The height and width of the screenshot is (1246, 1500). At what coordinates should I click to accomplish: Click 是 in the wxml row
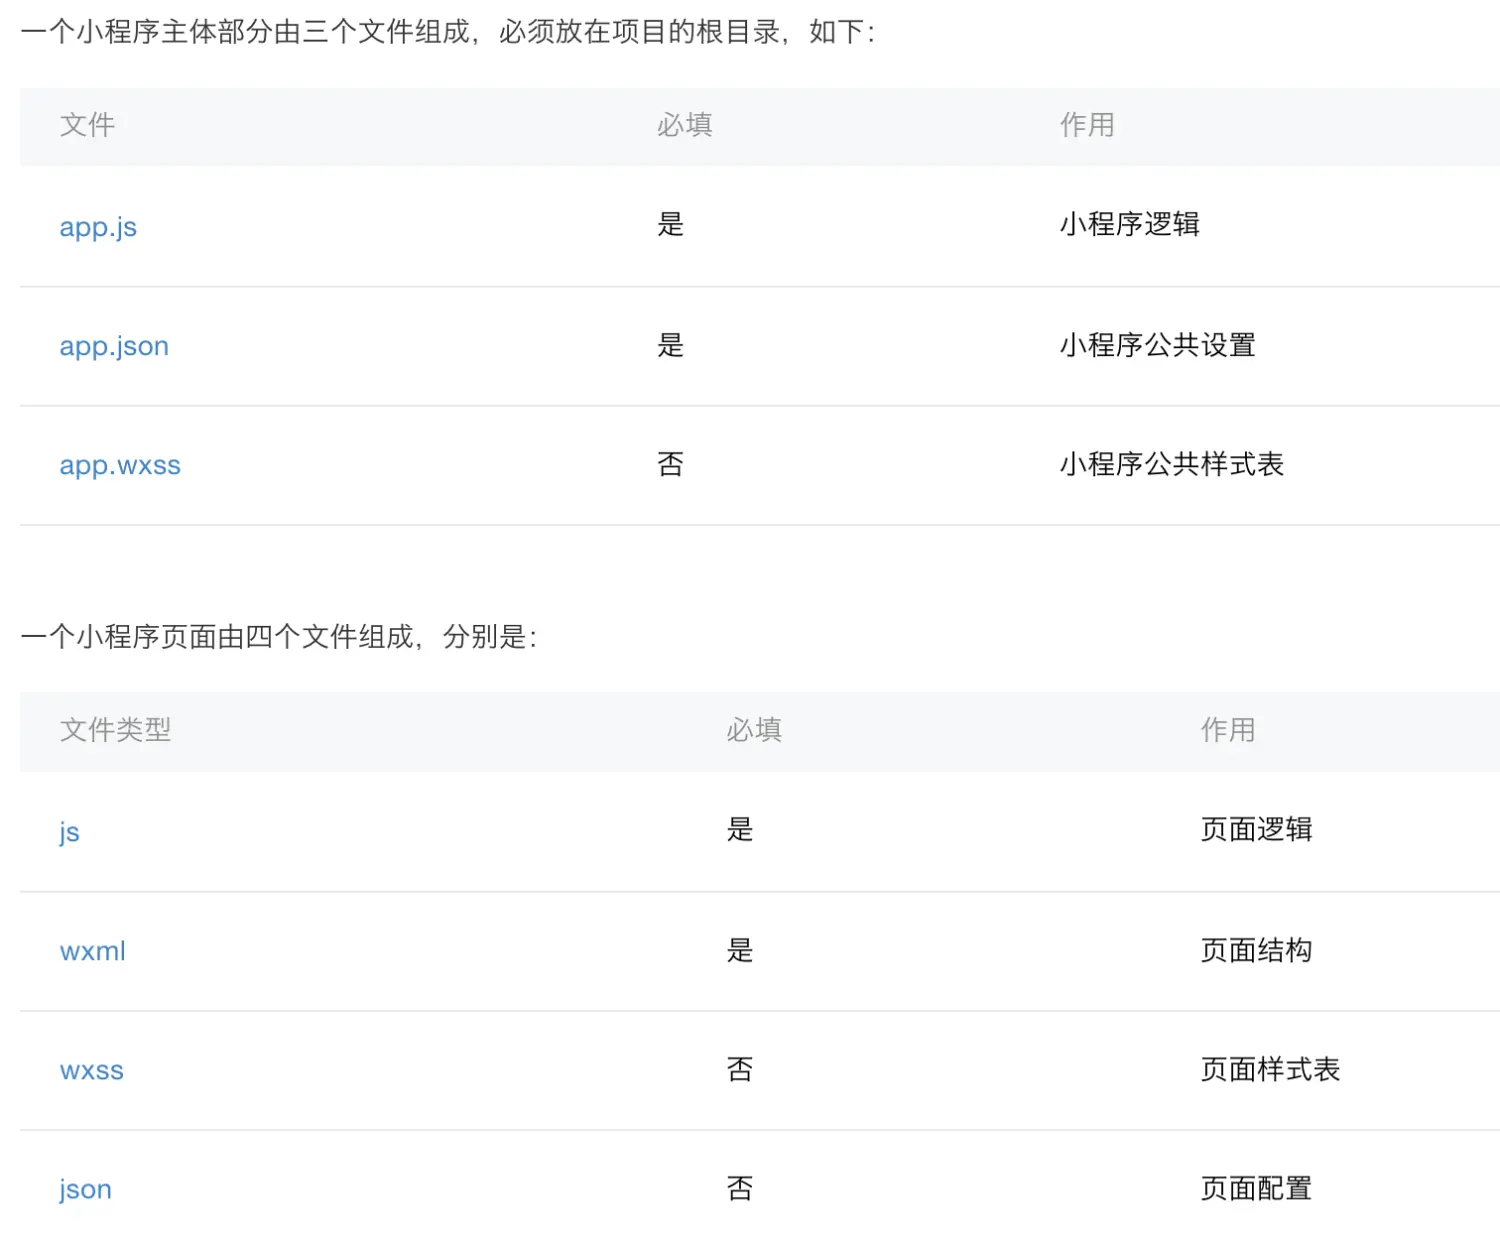tap(740, 950)
